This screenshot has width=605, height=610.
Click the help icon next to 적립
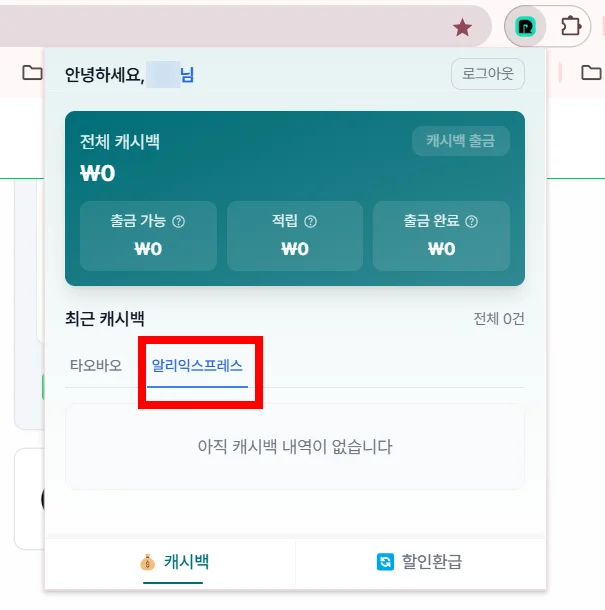[310, 222]
